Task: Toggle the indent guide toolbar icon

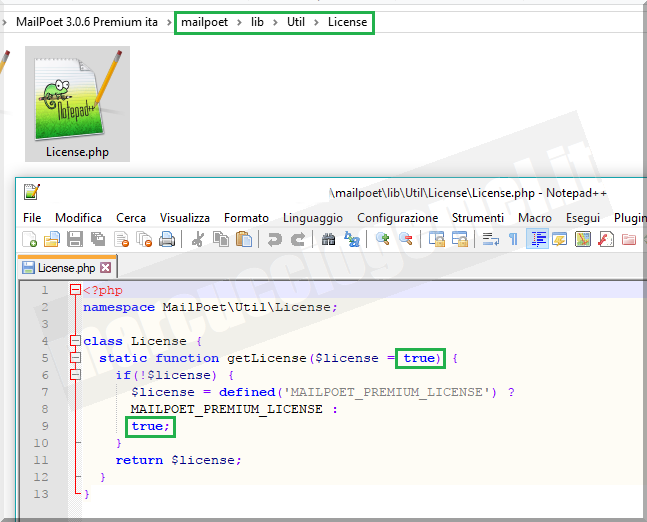Action: point(537,239)
